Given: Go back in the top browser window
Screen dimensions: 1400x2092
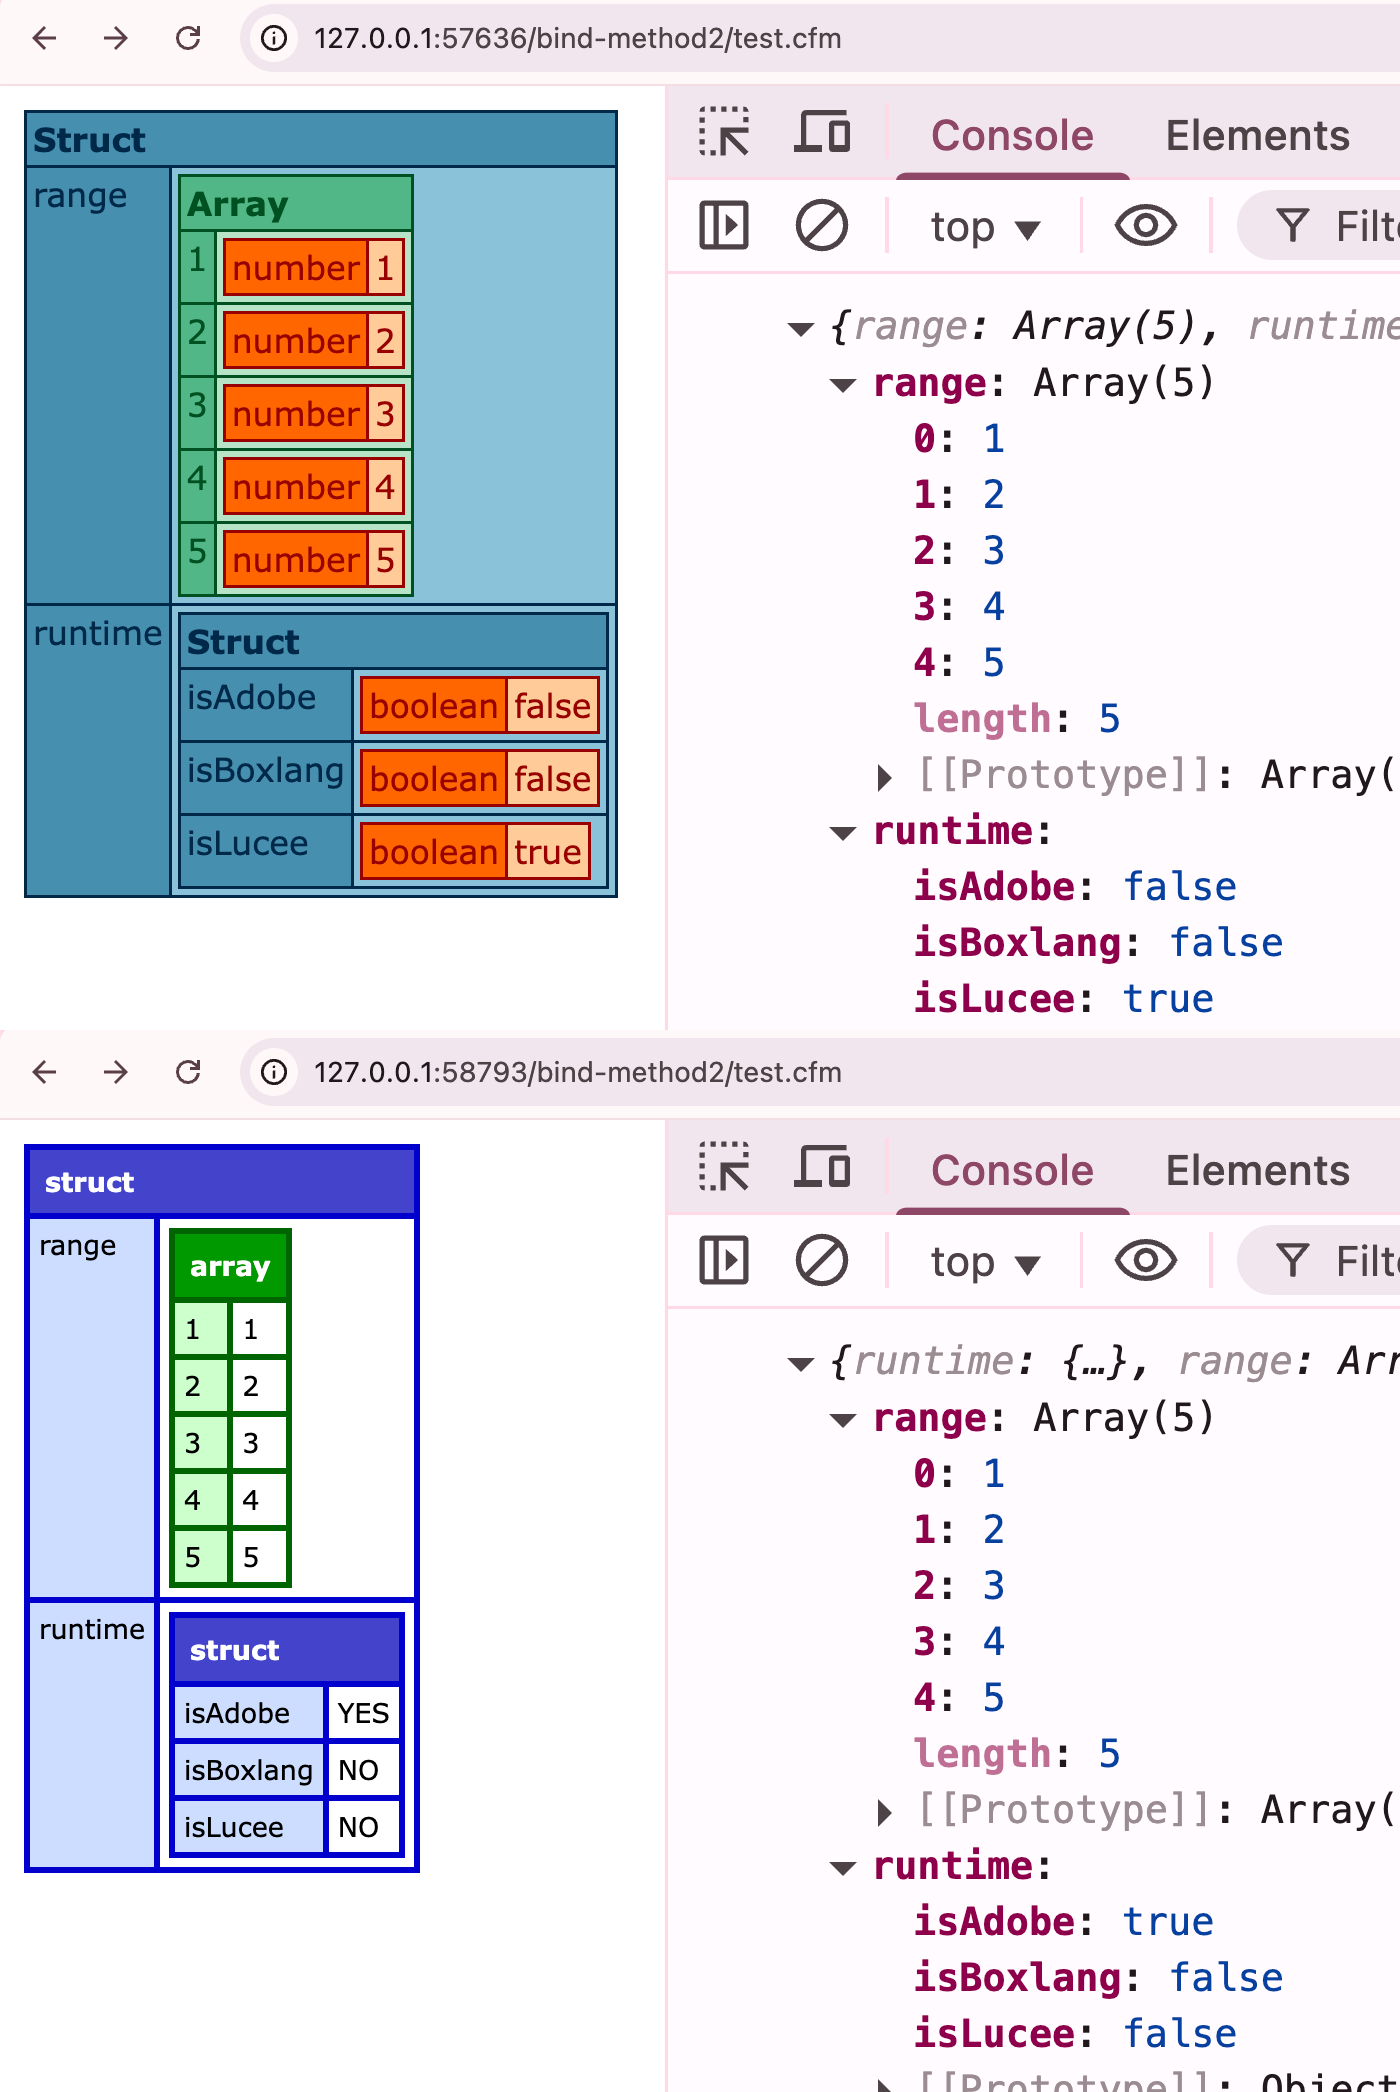Looking at the screenshot, I should click(45, 38).
